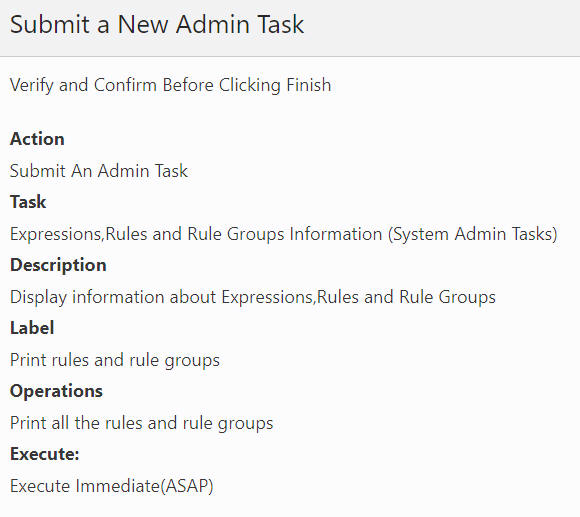Image resolution: width=580 pixels, height=517 pixels.
Task: Click the "Submit An Admin Task" value
Action: (99, 171)
